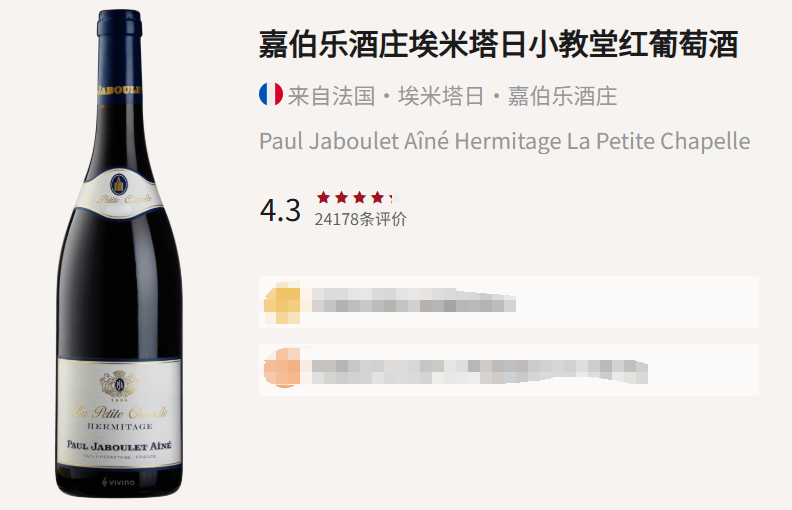Click the third red rating star
This screenshot has height=510, width=792.
pyautogui.click(x=360, y=197)
